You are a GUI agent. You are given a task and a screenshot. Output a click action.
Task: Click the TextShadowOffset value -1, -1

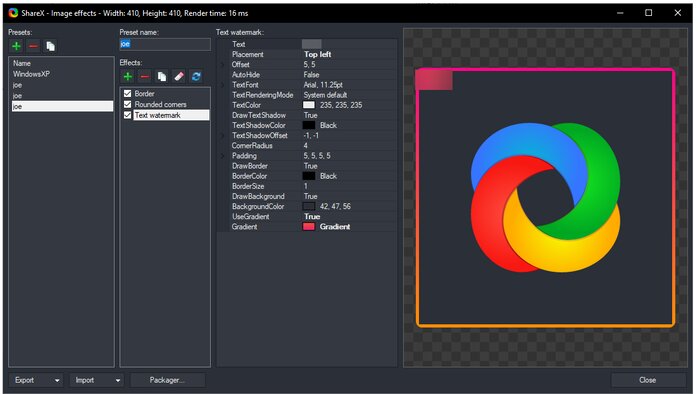pyautogui.click(x=311, y=136)
